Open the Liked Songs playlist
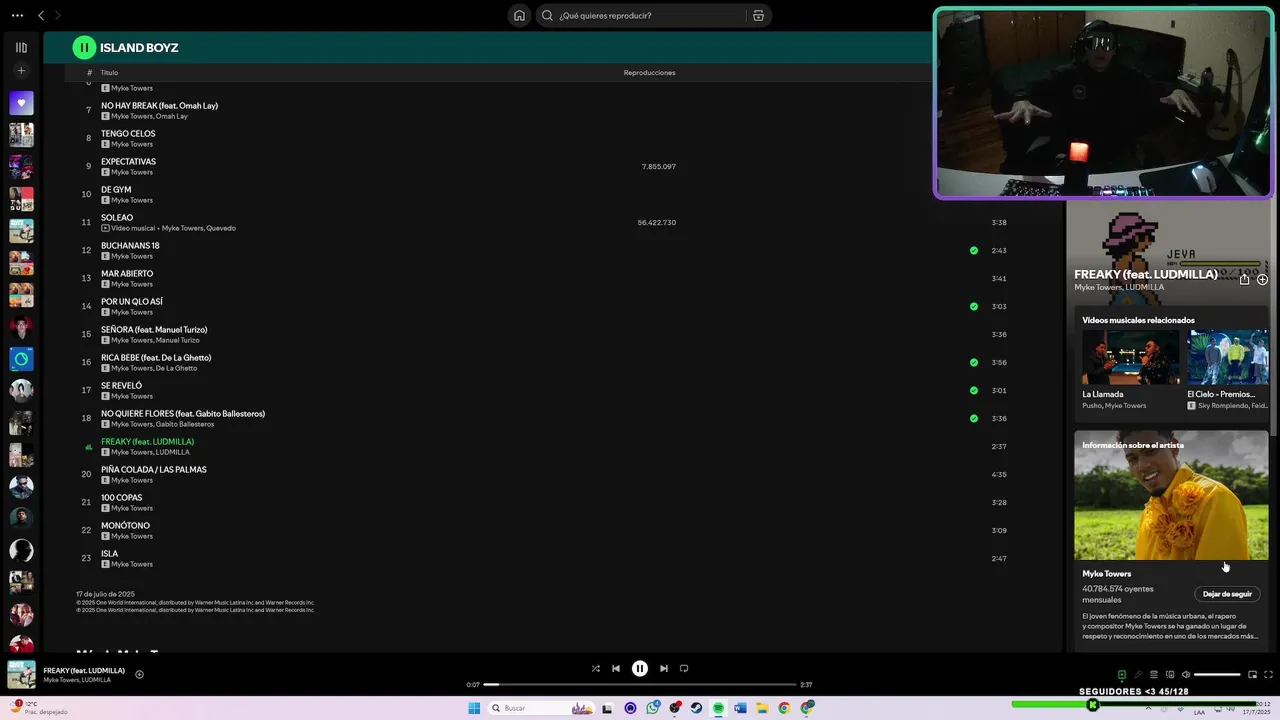 pyautogui.click(x=21, y=103)
